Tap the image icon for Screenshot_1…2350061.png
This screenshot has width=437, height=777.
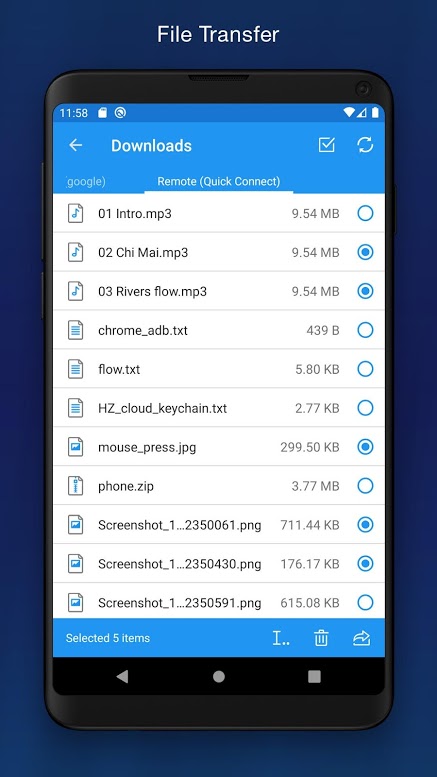tap(75, 525)
